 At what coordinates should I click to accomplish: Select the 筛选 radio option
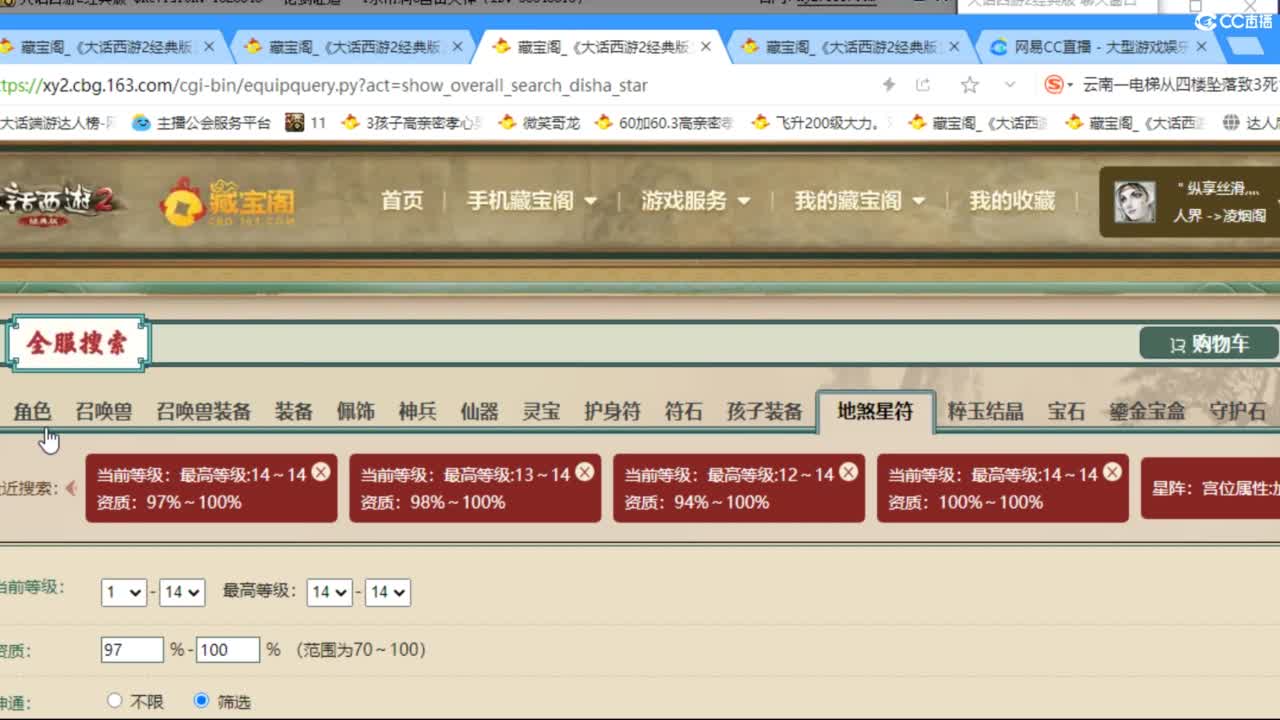coord(202,701)
